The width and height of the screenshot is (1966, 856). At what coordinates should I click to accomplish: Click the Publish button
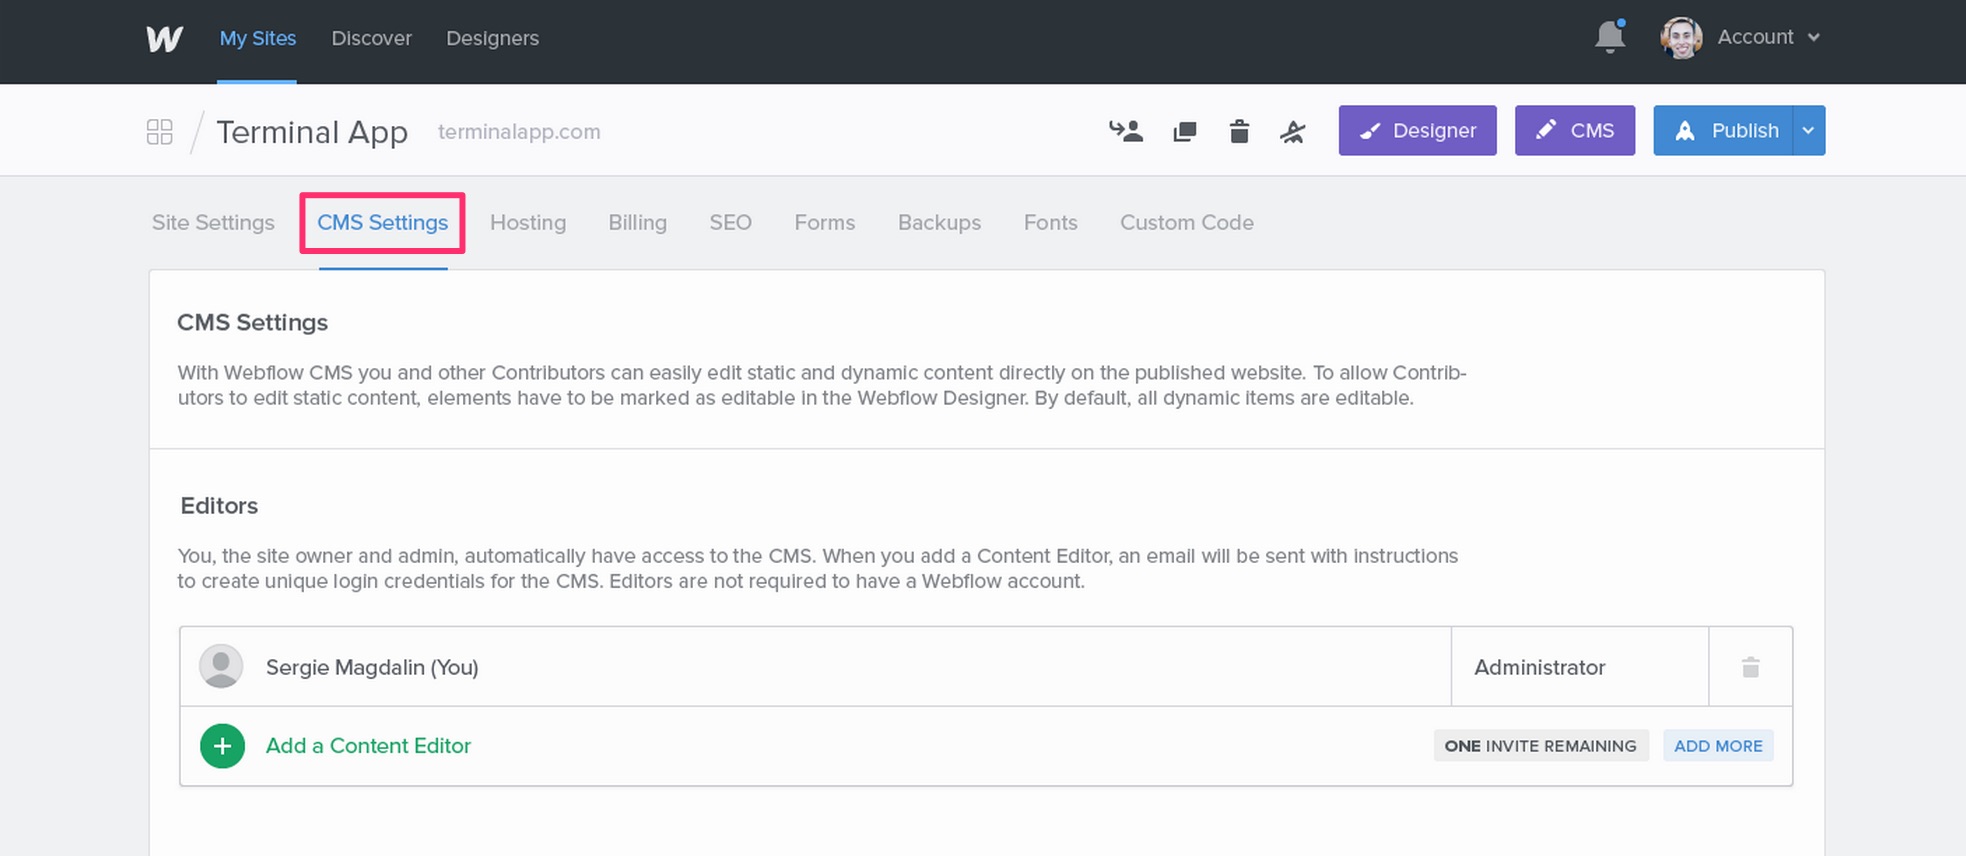click(x=1724, y=131)
